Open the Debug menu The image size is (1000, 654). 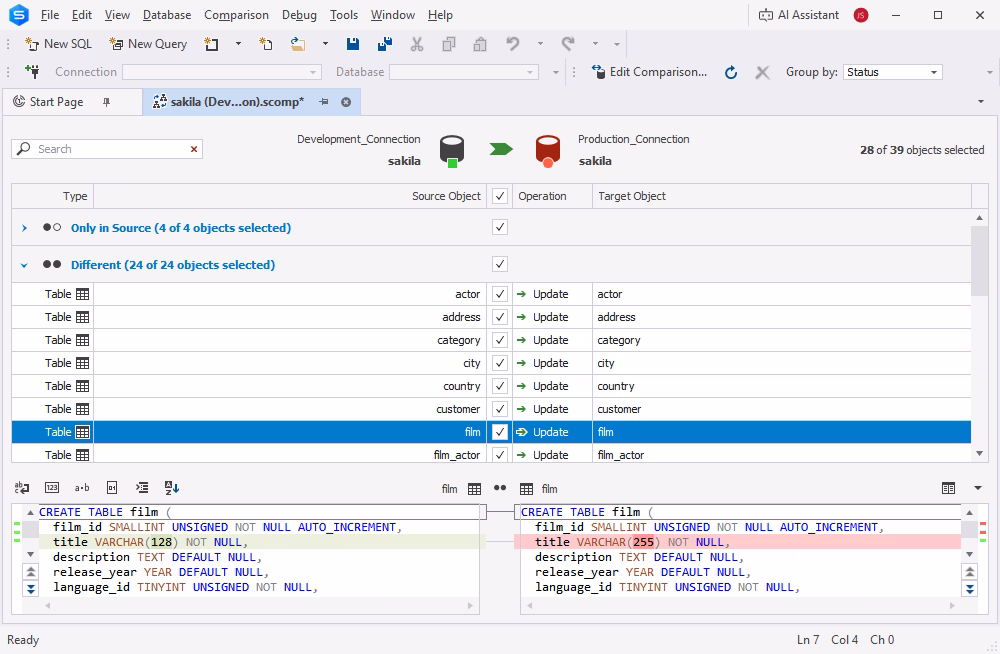299,15
